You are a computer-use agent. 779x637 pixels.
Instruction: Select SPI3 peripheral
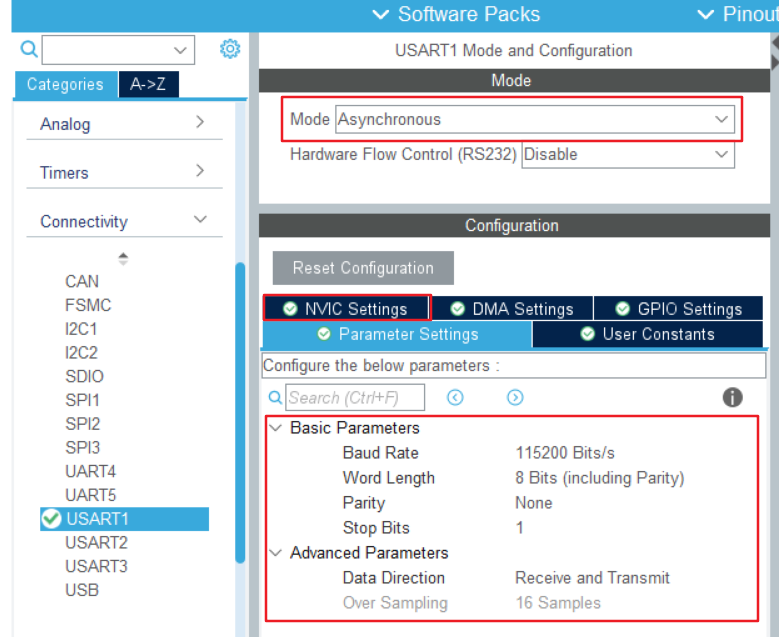pos(82,448)
